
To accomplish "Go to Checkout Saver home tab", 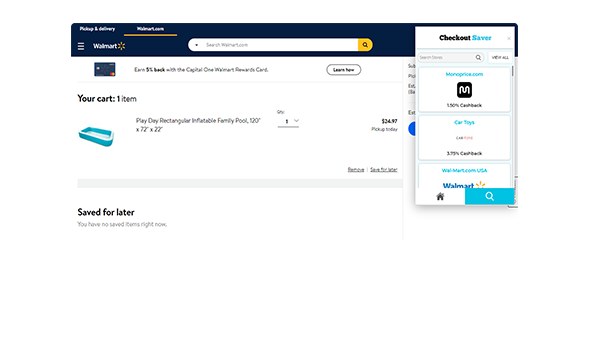I will pyautogui.click(x=440, y=196).
